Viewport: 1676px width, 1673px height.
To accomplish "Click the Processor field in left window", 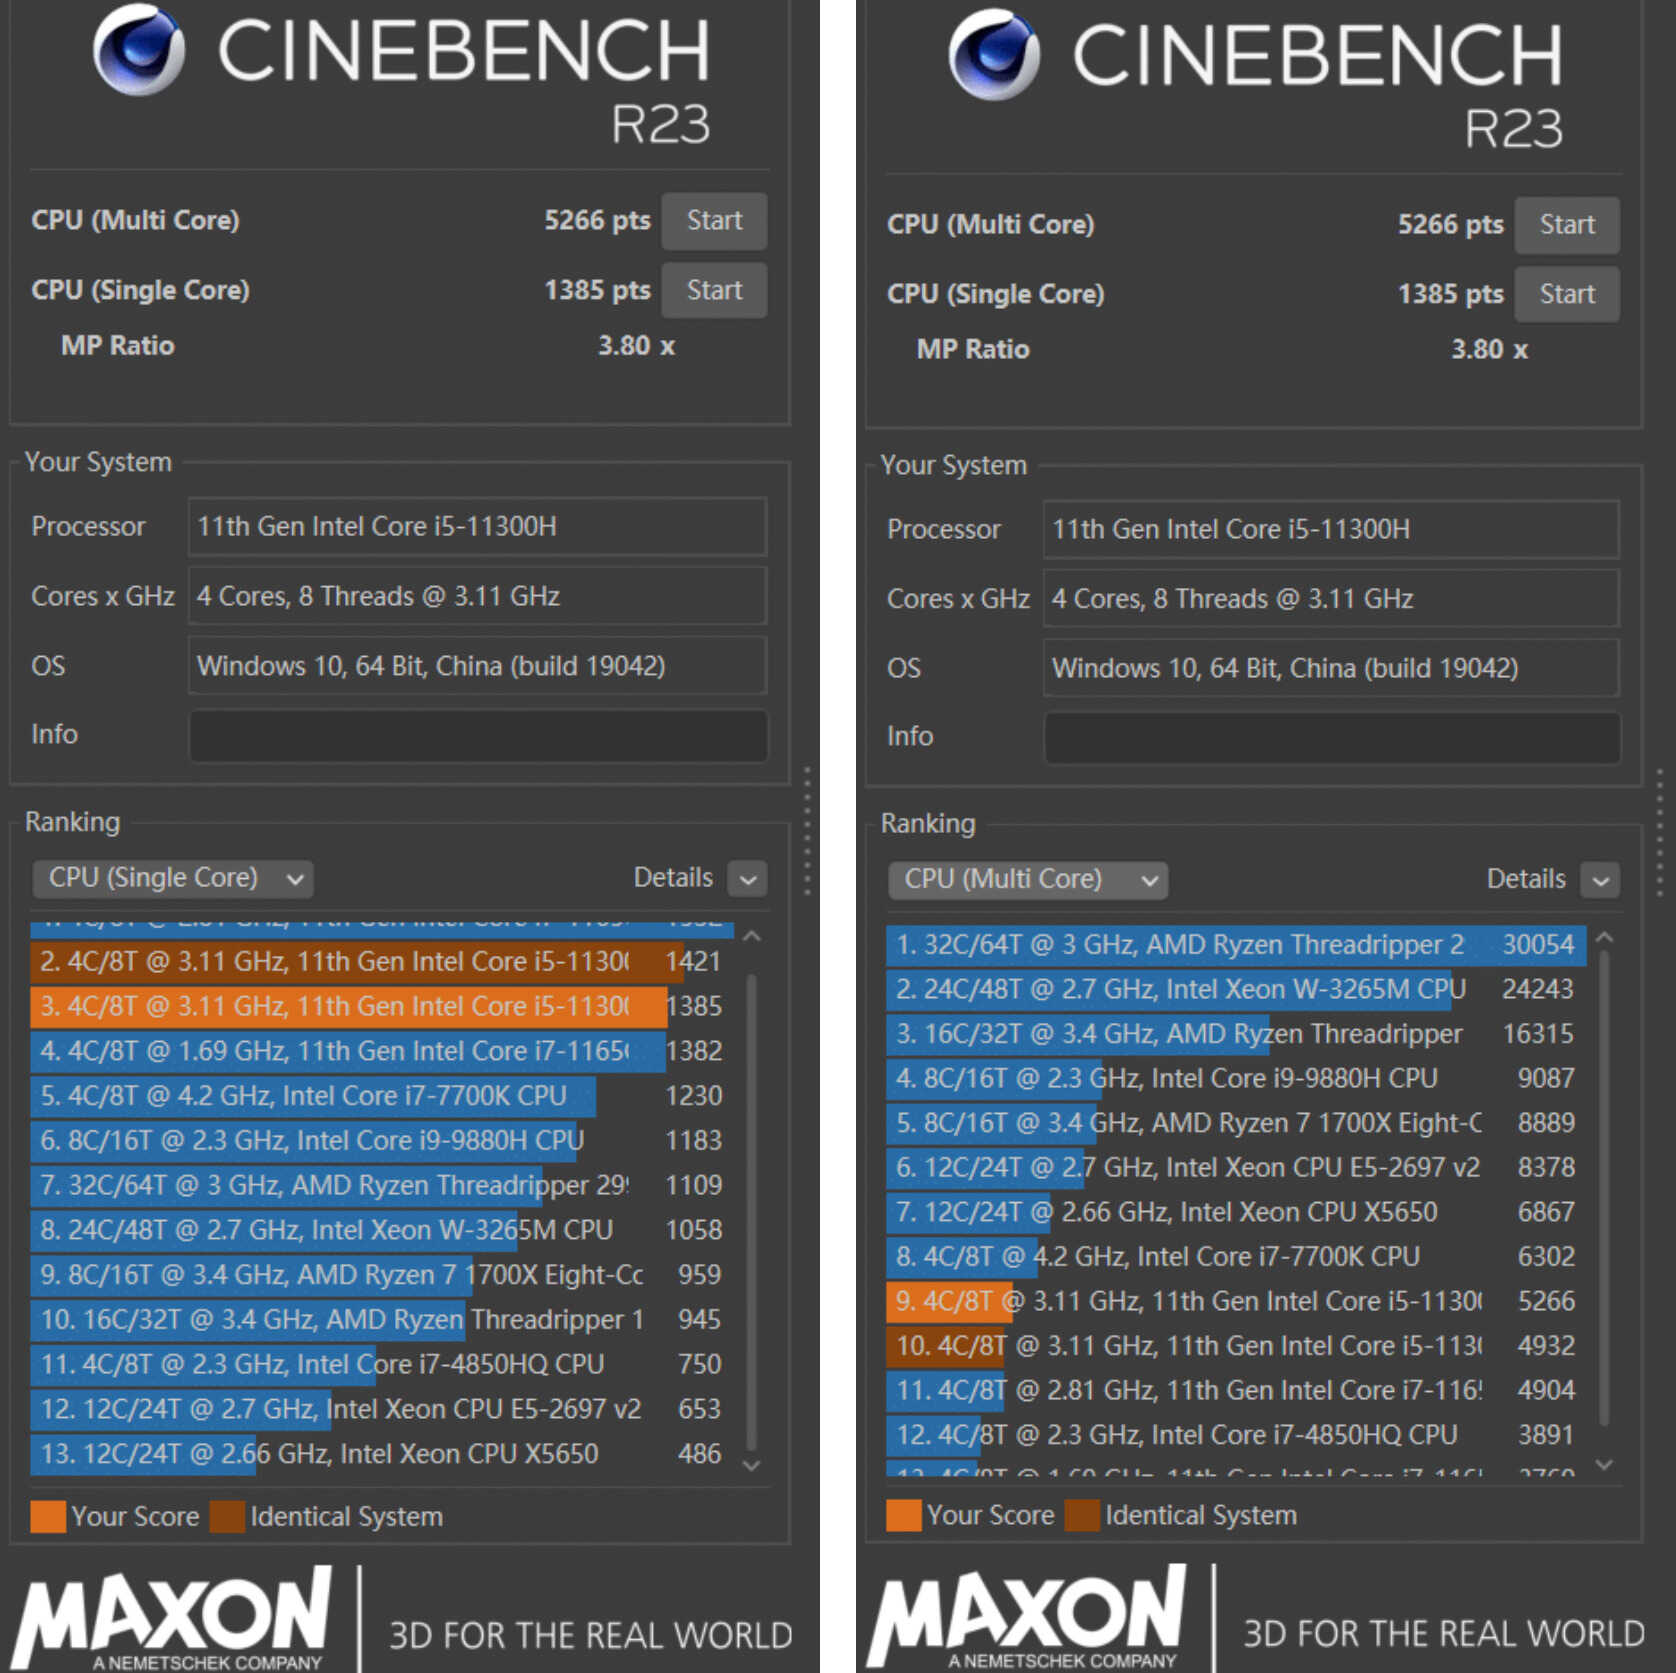I will pos(478,526).
